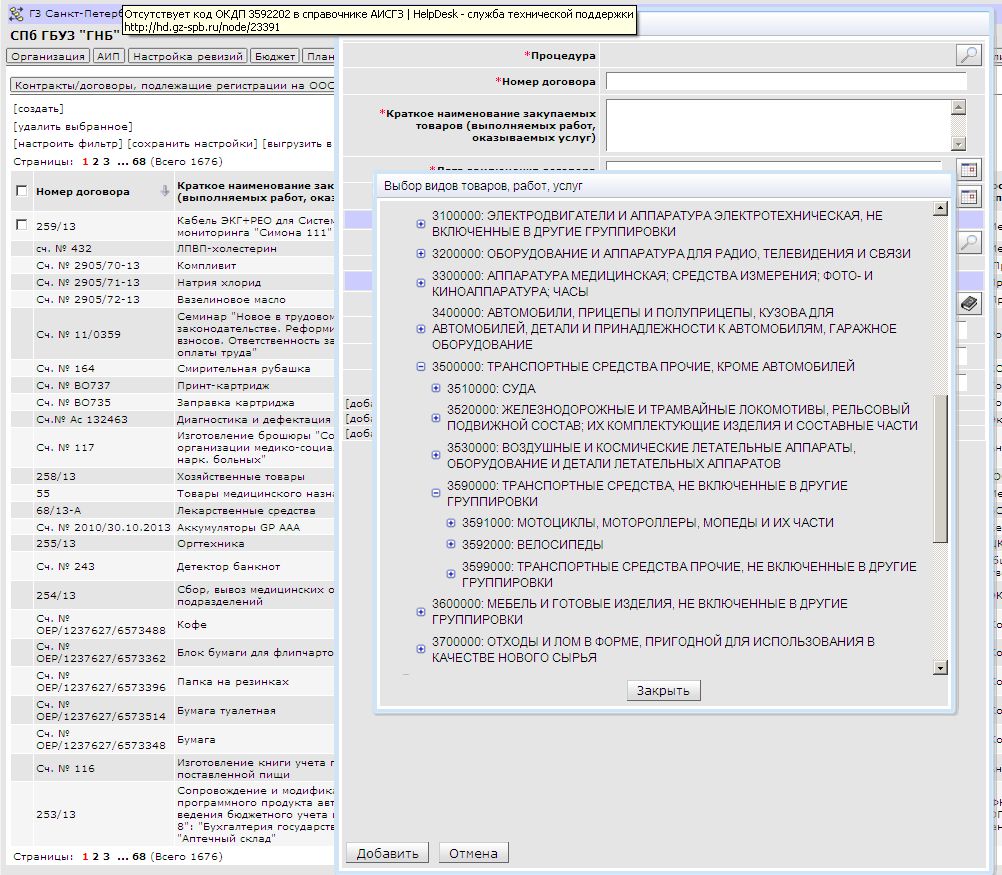Tick the select-all checkbox in the table header
This screenshot has width=1002, height=875.
[22, 190]
